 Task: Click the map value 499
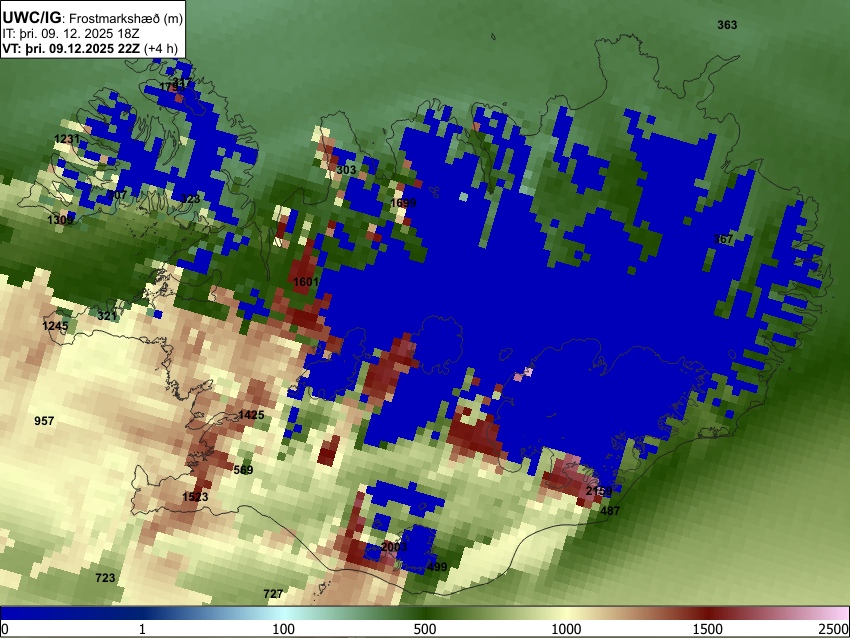[437, 567]
